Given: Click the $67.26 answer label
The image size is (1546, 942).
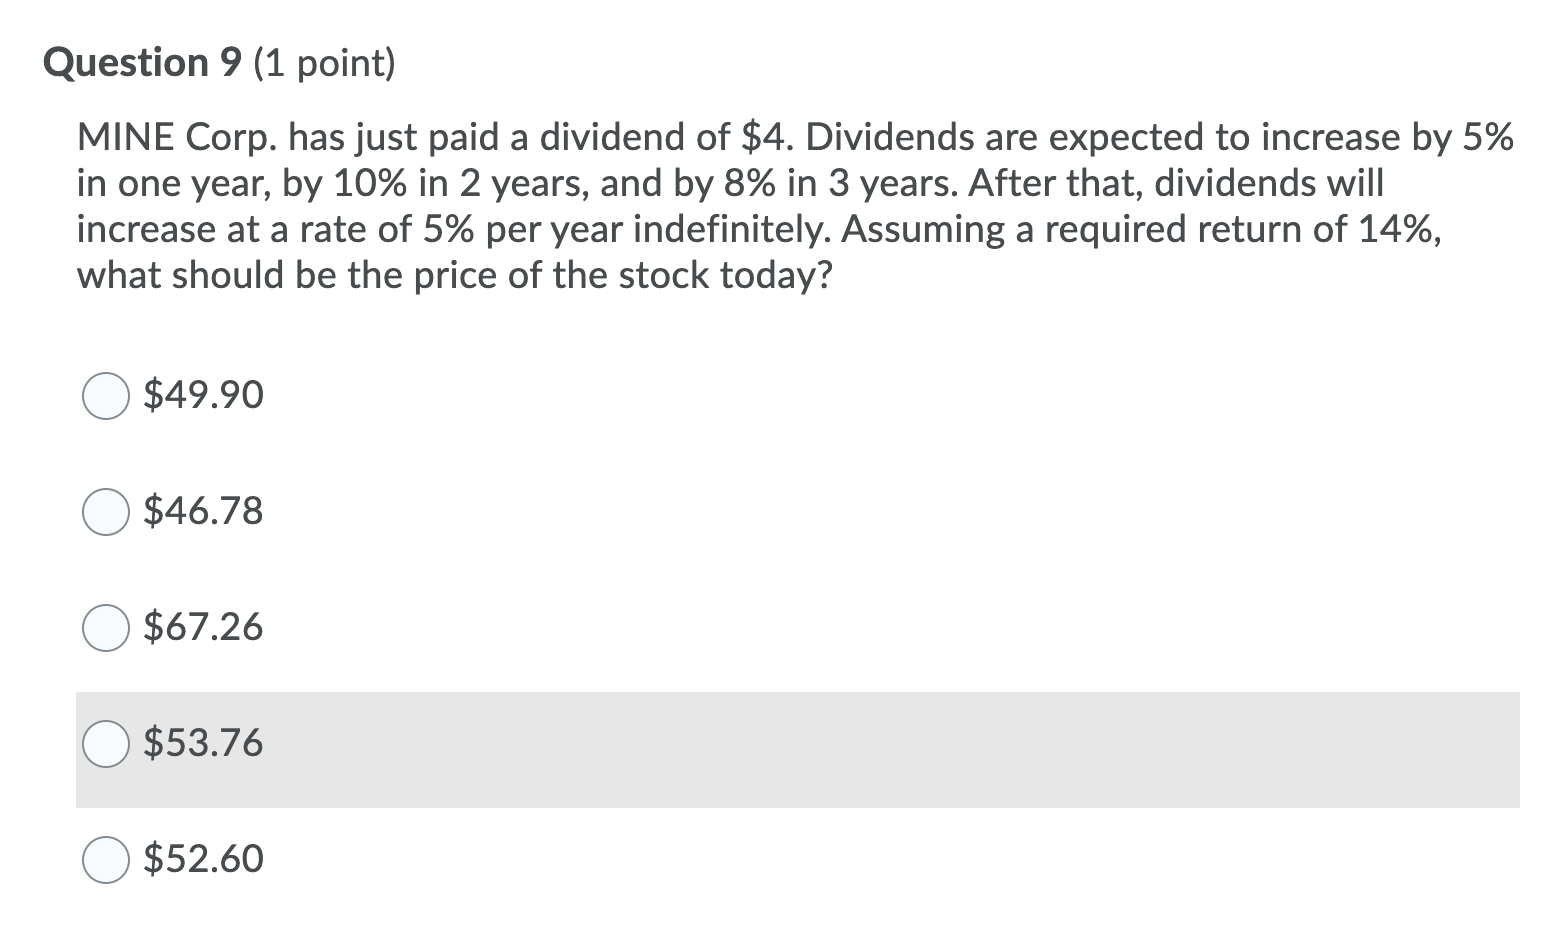Looking at the screenshot, I should [203, 628].
